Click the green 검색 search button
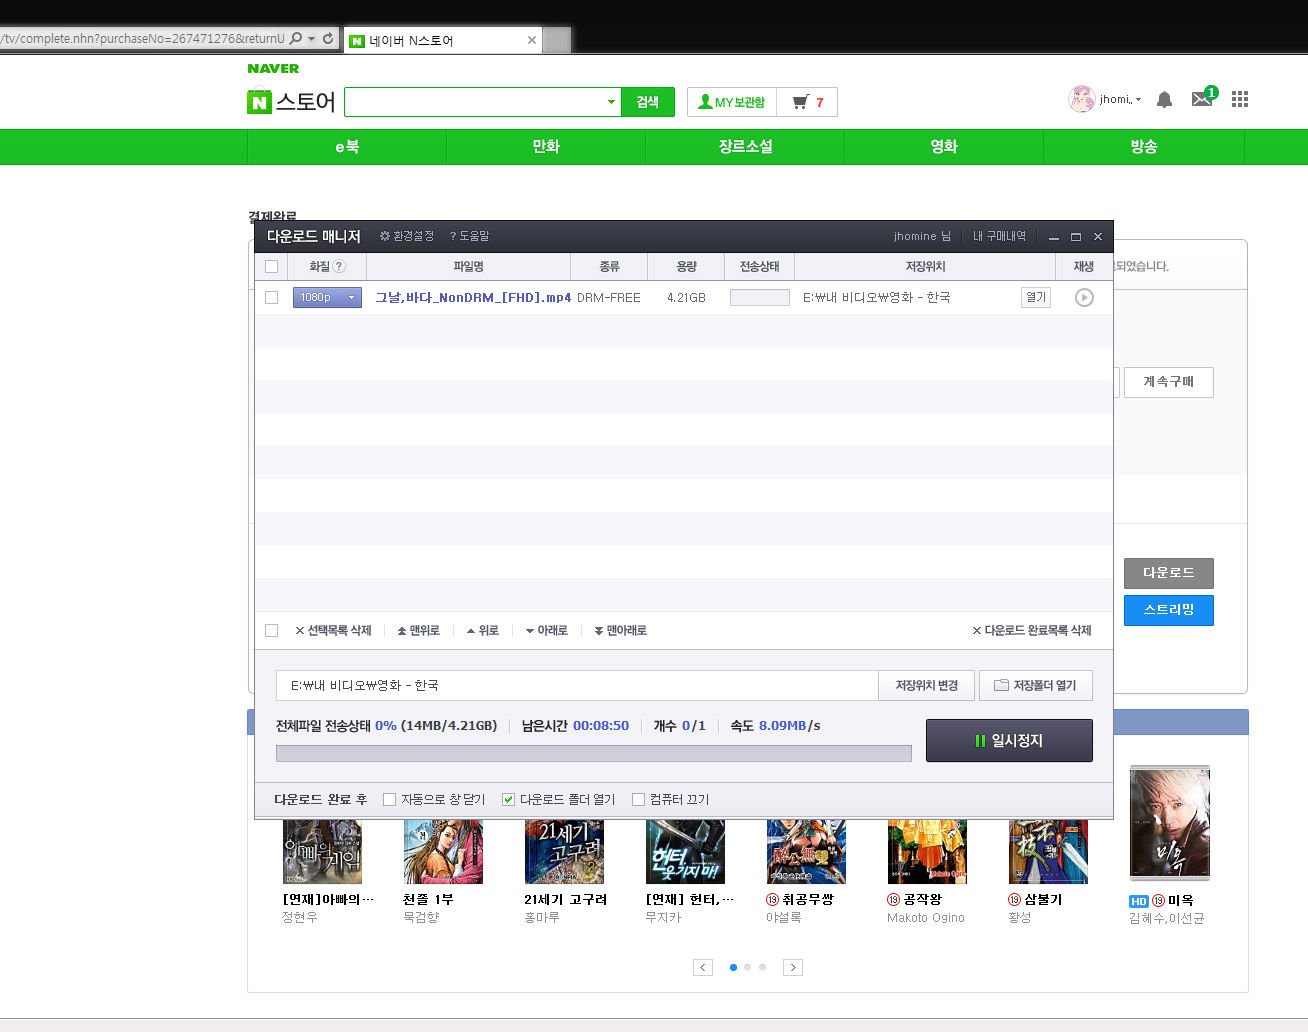 [x=648, y=102]
